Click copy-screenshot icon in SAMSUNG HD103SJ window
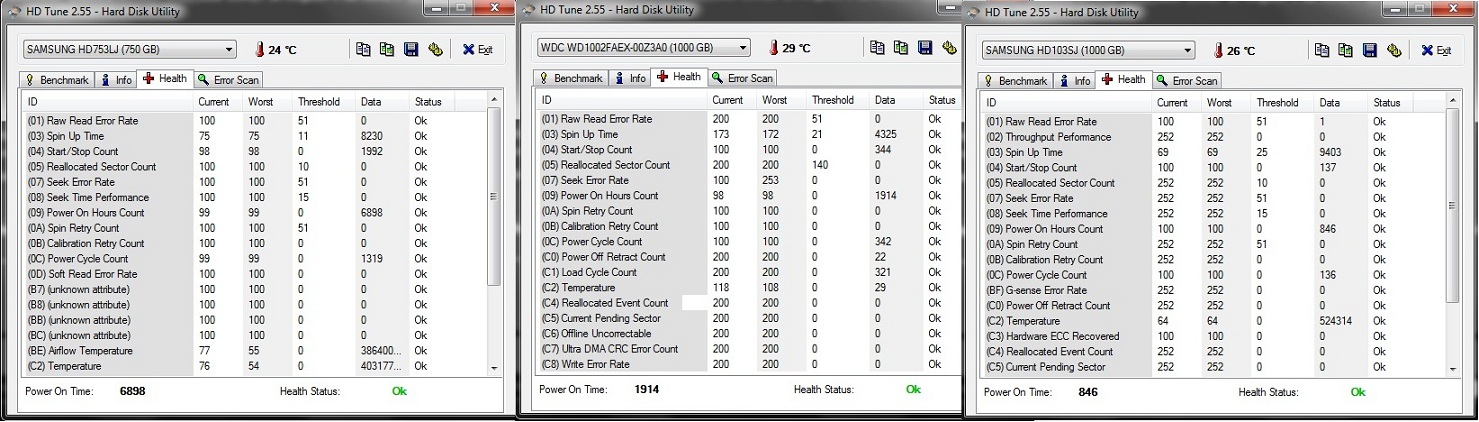Image resolution: width=1479 pixels, height=422 pixels. click(x=1345, y=50)
